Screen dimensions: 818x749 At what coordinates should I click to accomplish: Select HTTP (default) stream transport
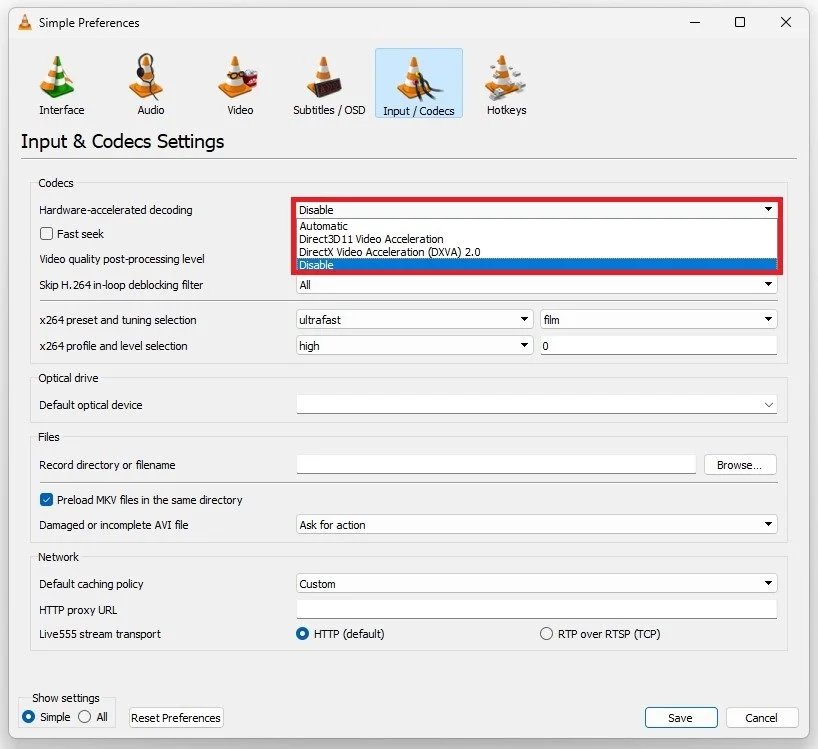[302, 634]
